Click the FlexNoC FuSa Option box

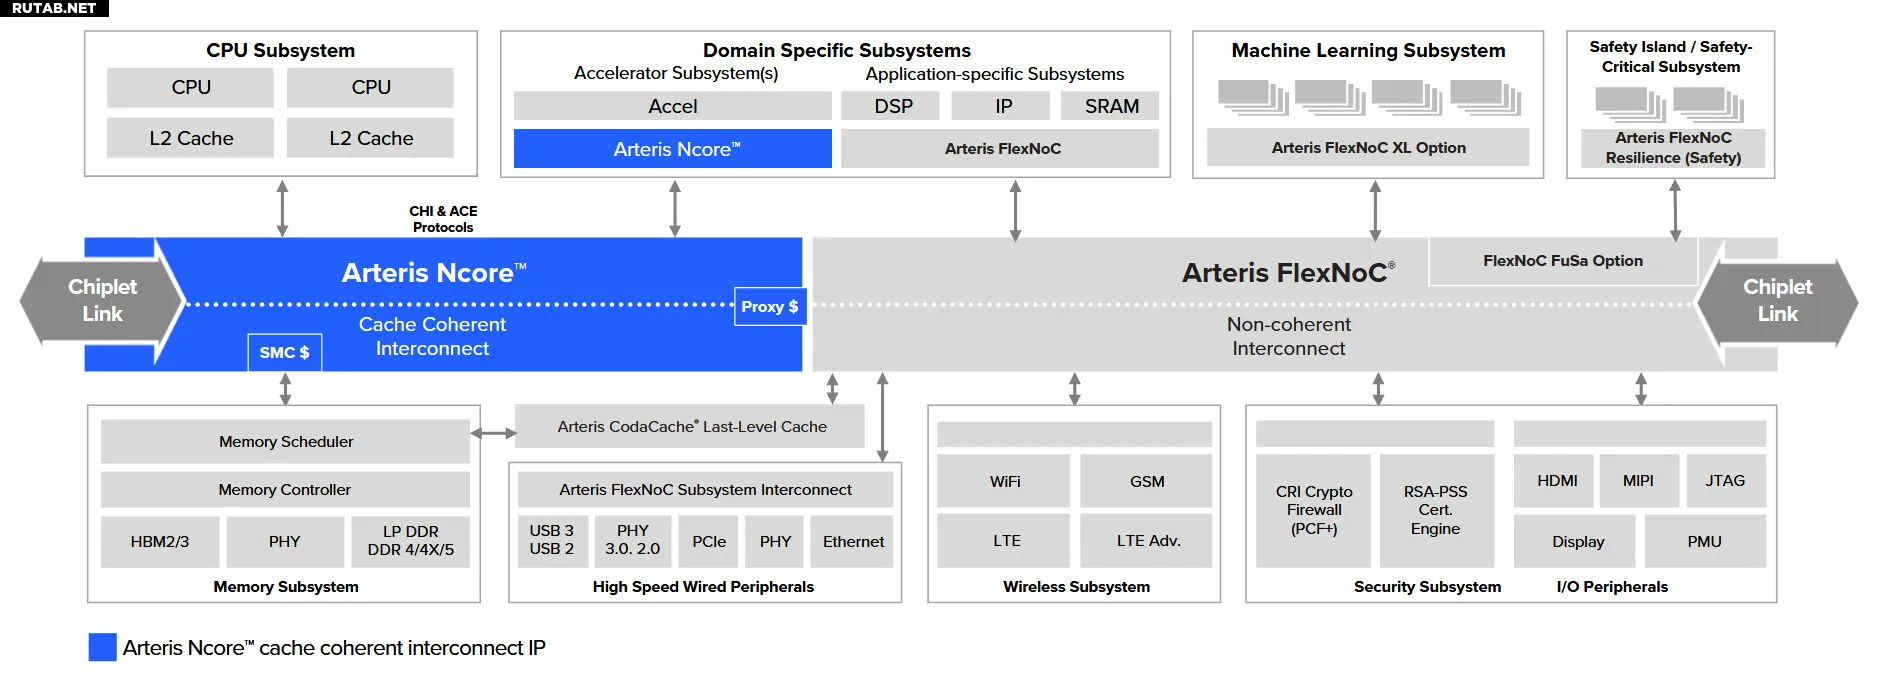click(1563, 261)
